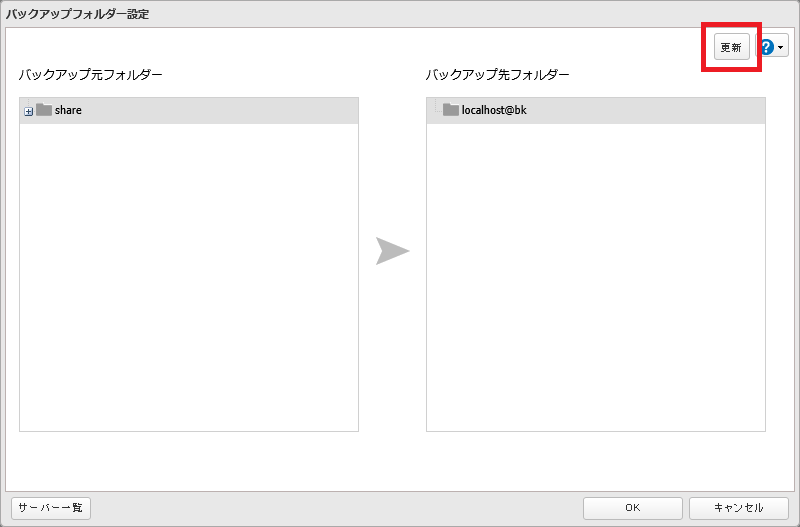Confirm with the OK button
Screen dimensions: 800x527
[633, 508]
